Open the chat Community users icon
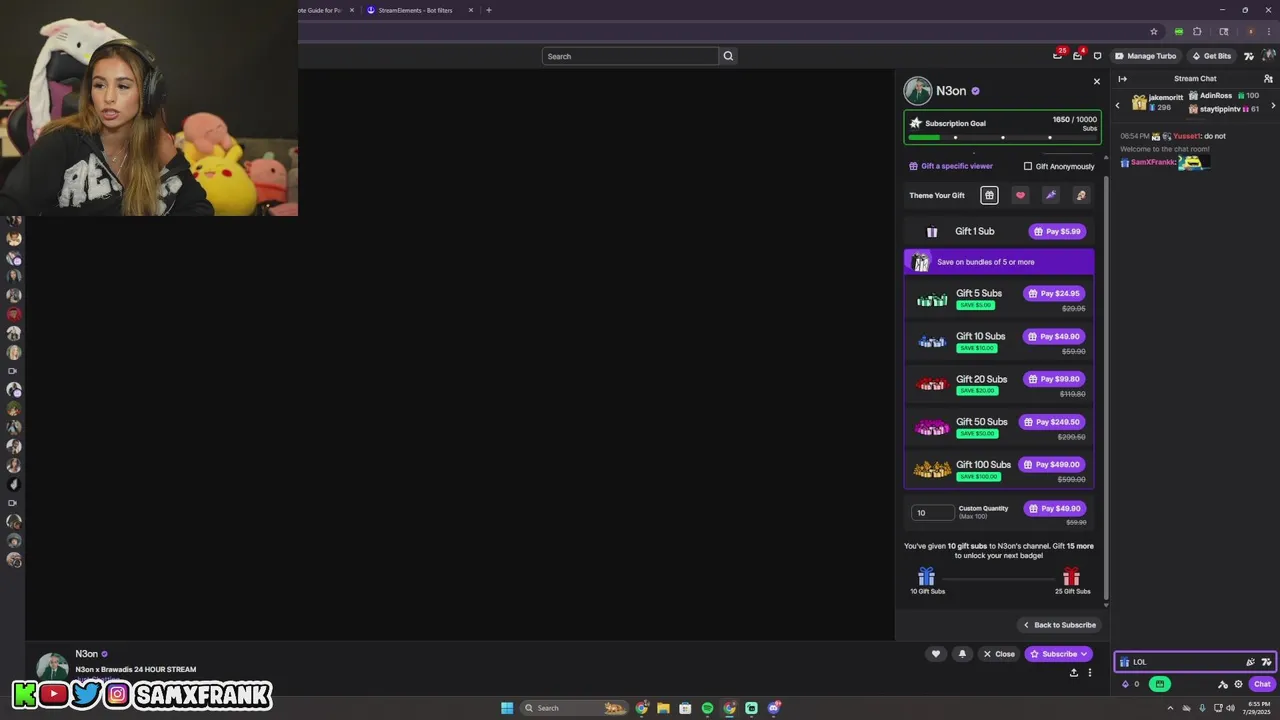The height and width of the screenshot is (720, 1280). click(1268, 79)
